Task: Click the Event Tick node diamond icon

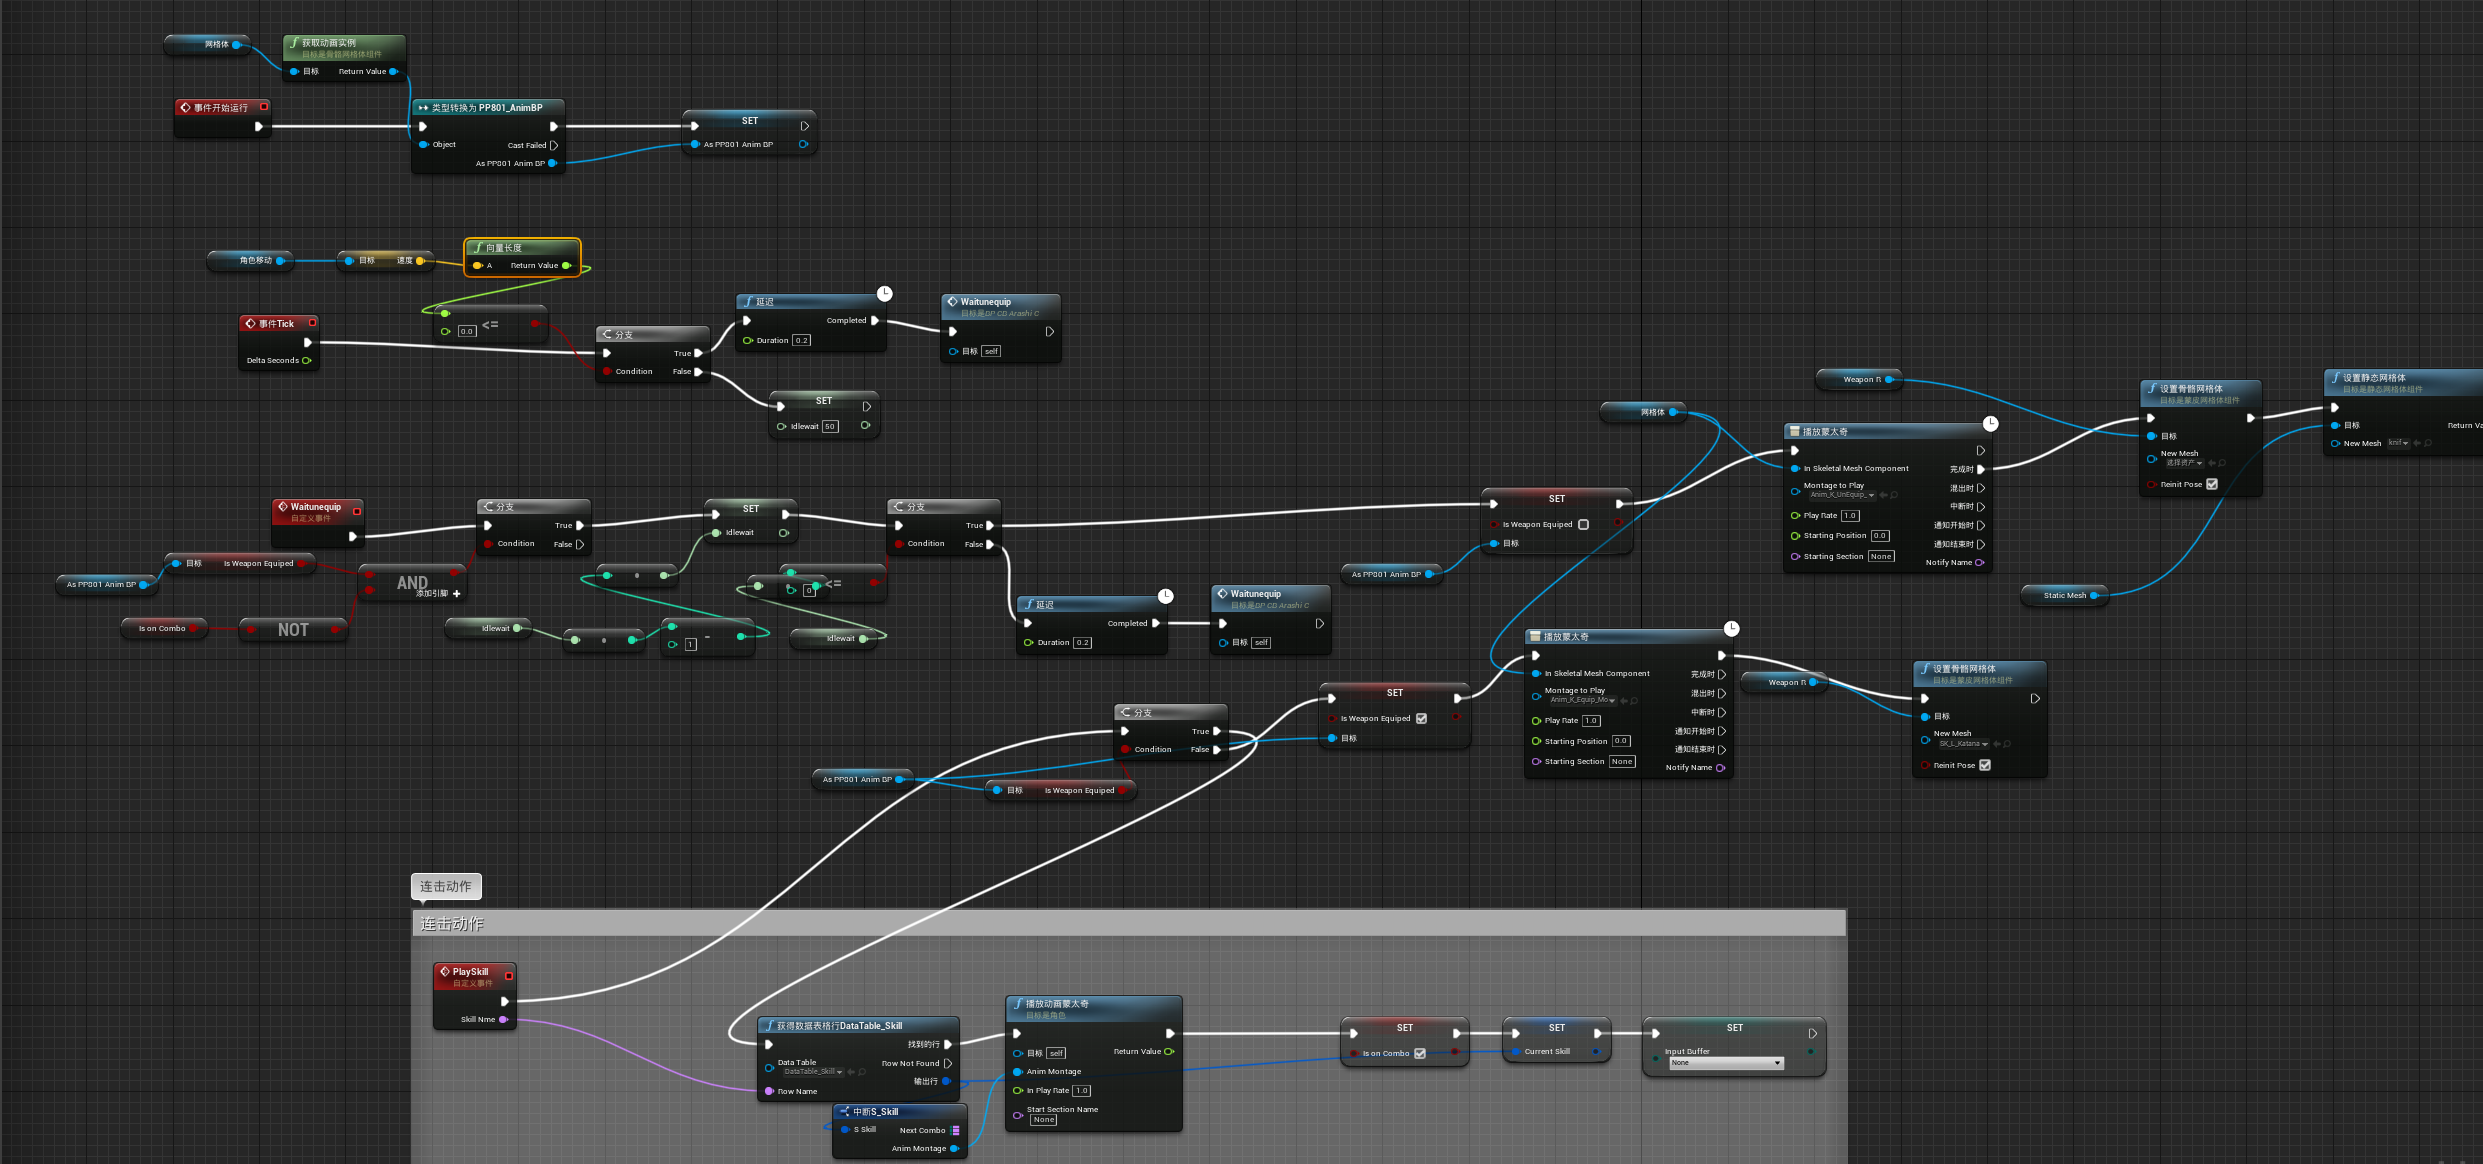Action: [250, 323]
